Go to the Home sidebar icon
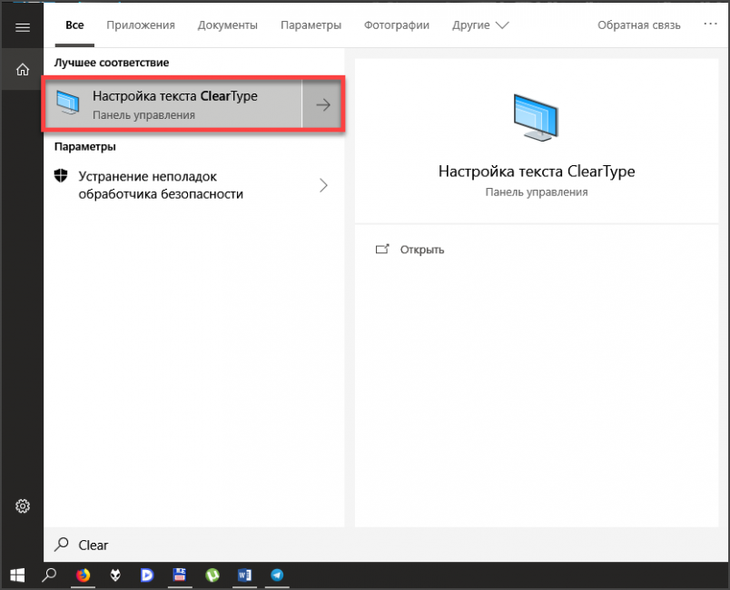Viewport: 730px width, 590px height. click(x=22, y=69)
